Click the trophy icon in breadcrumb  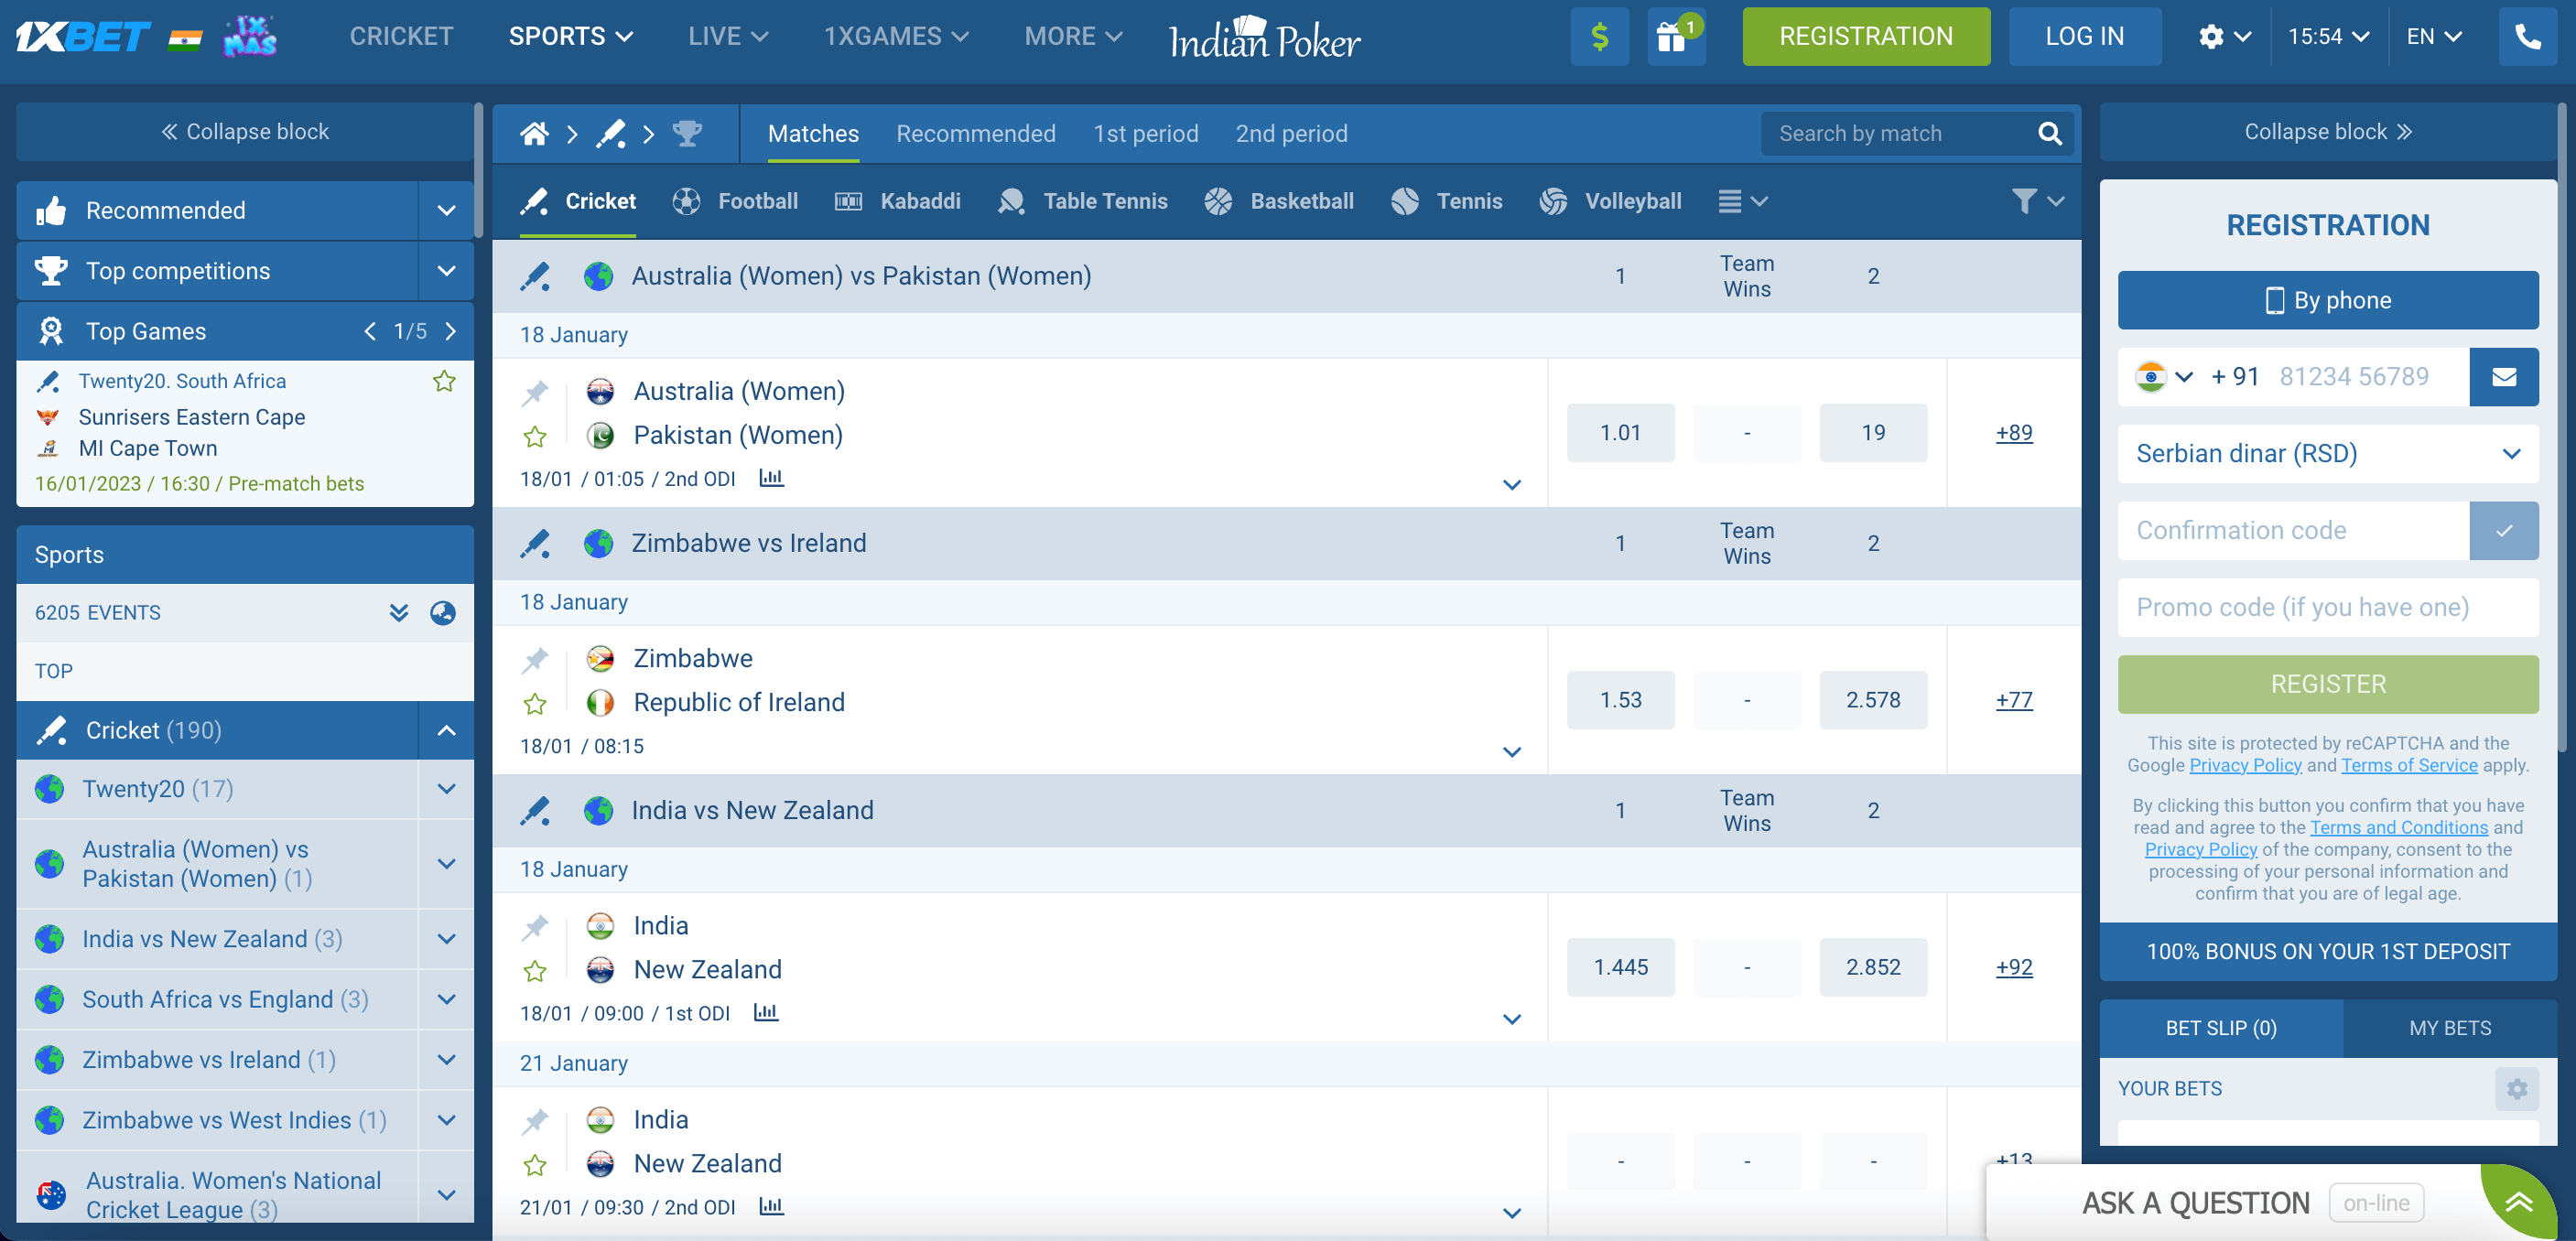coord(687,134)
